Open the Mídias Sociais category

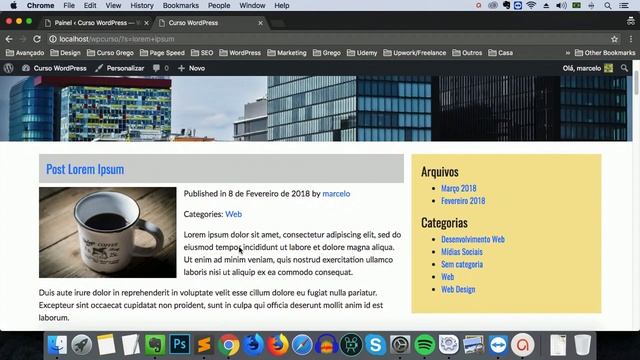(x=462, y=252)
